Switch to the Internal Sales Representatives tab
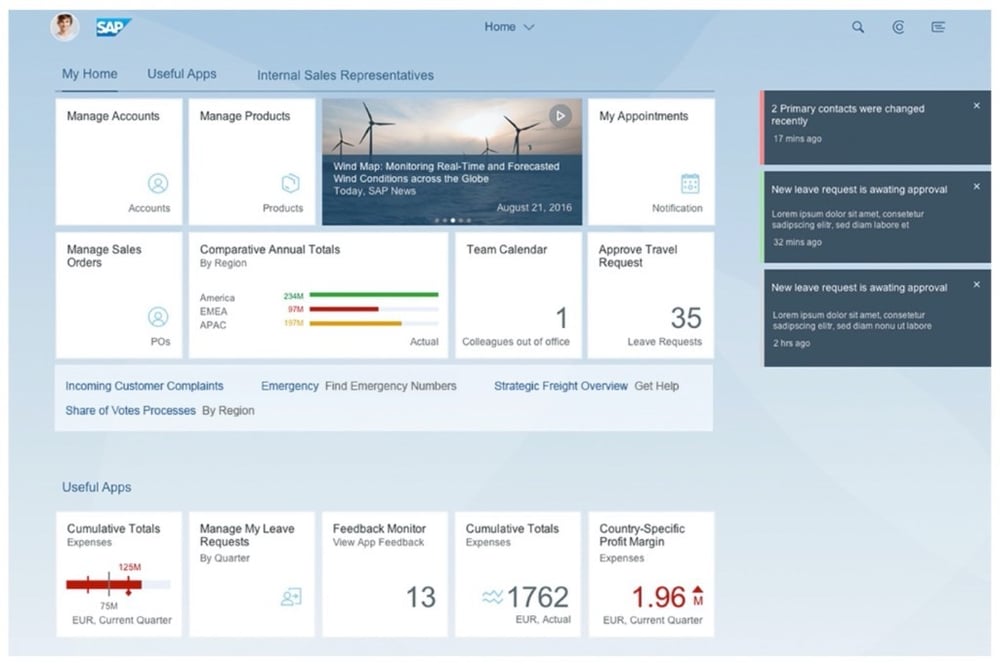1000x666 pixels. click(x=344, y=75)
